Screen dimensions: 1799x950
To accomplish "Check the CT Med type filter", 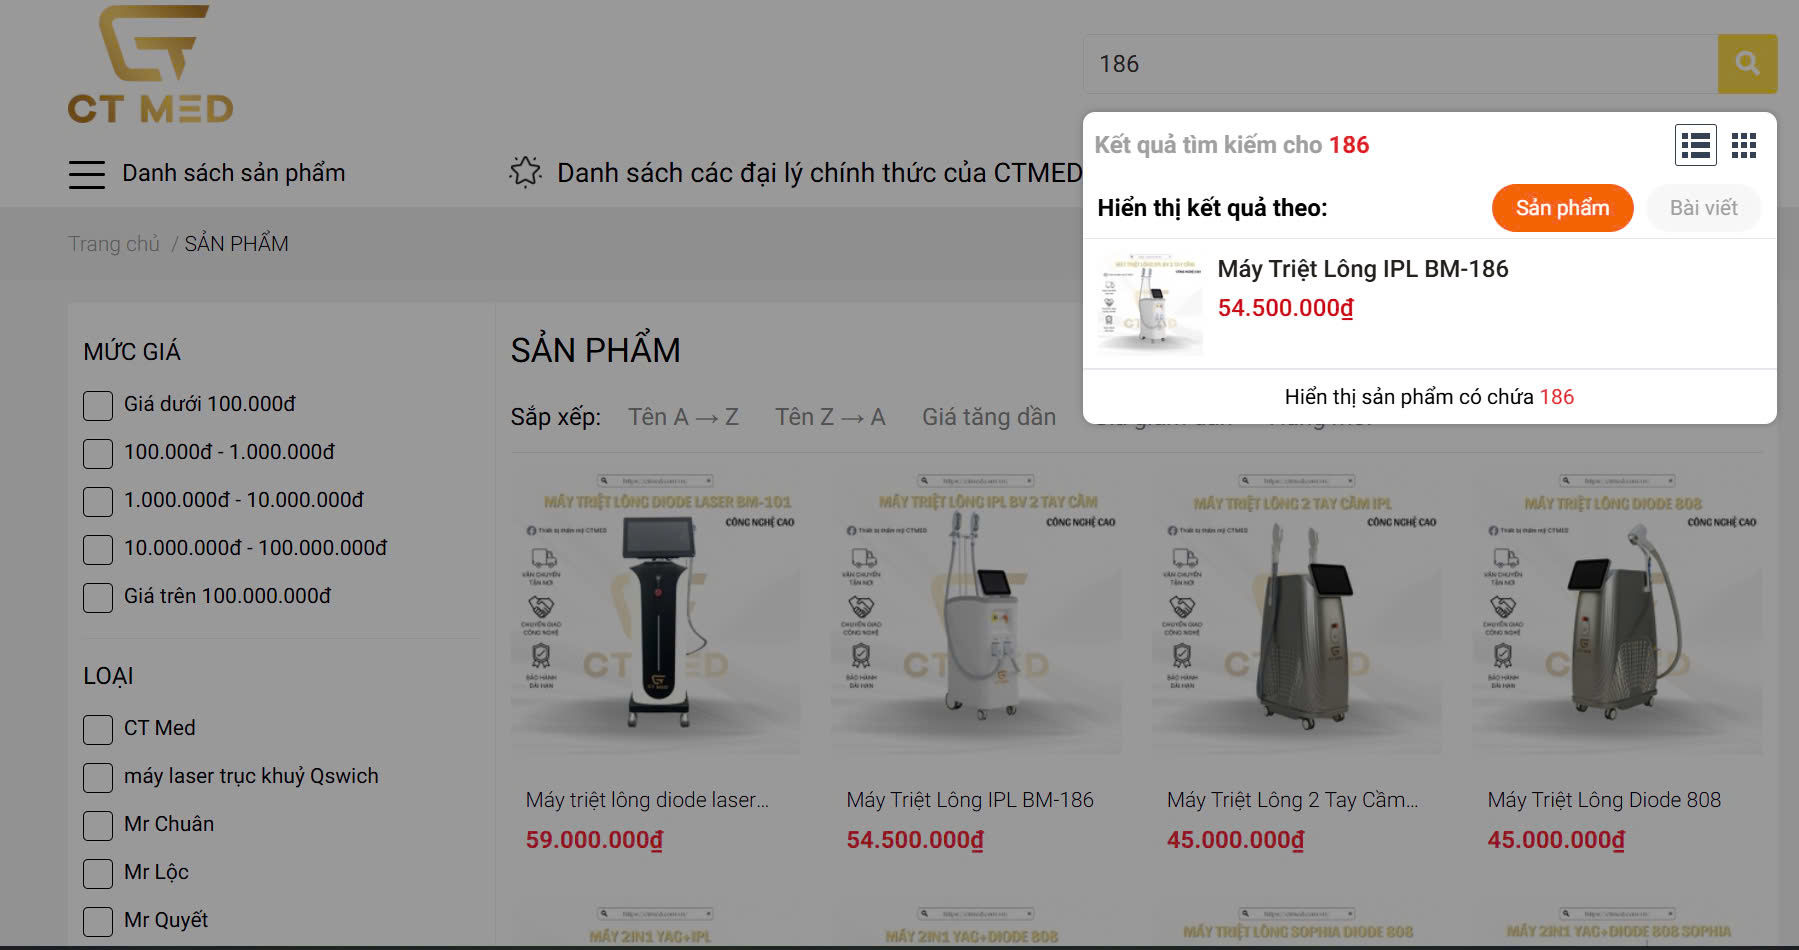I will point(98,729).
